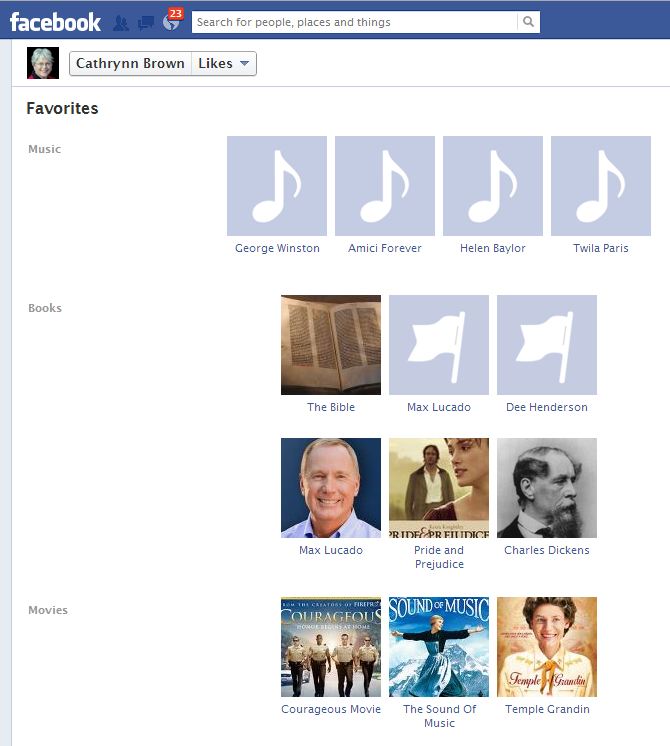Open the friend requests icon

coord(121,22)
